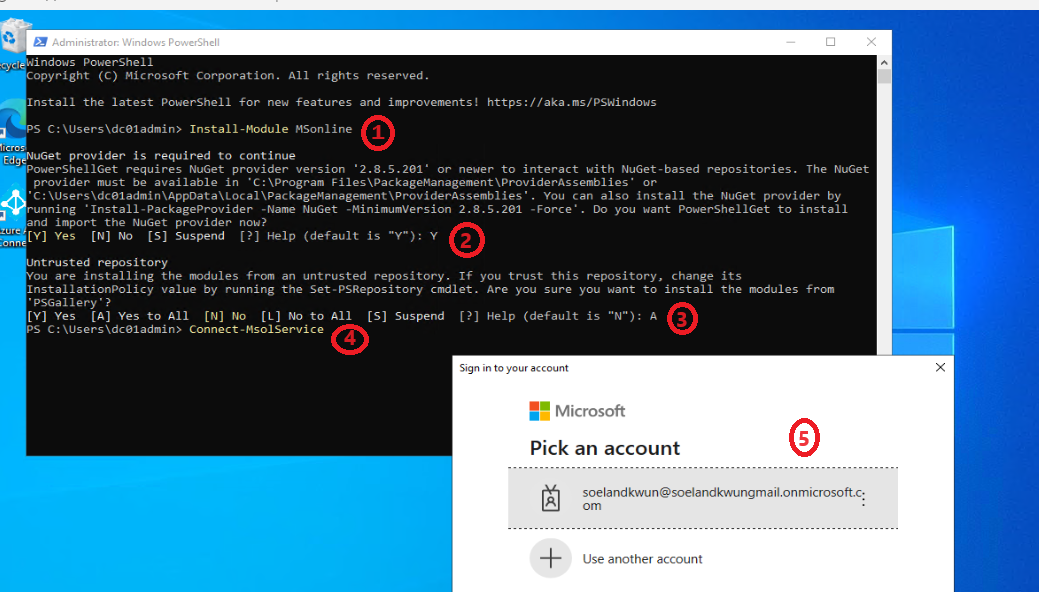
Task: Click the account badge icon beside soelandkwun
Action: 551,498
